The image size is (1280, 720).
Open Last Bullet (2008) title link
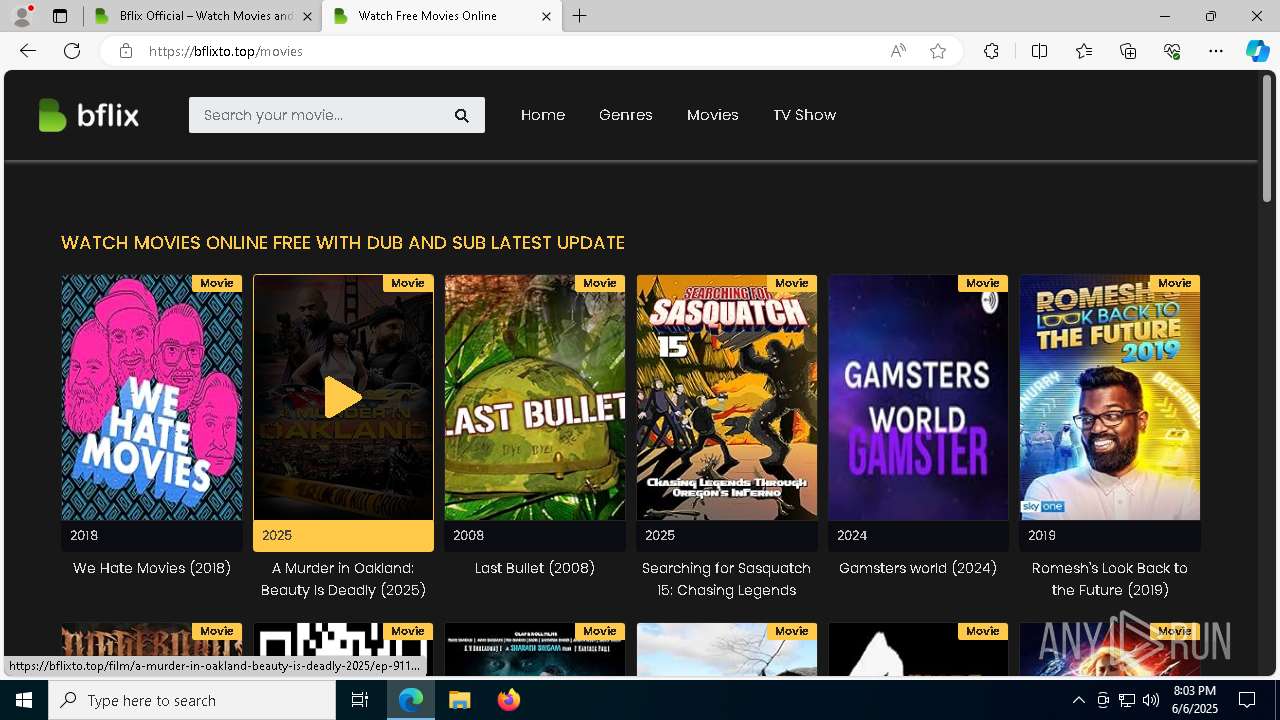click(535, 568)
